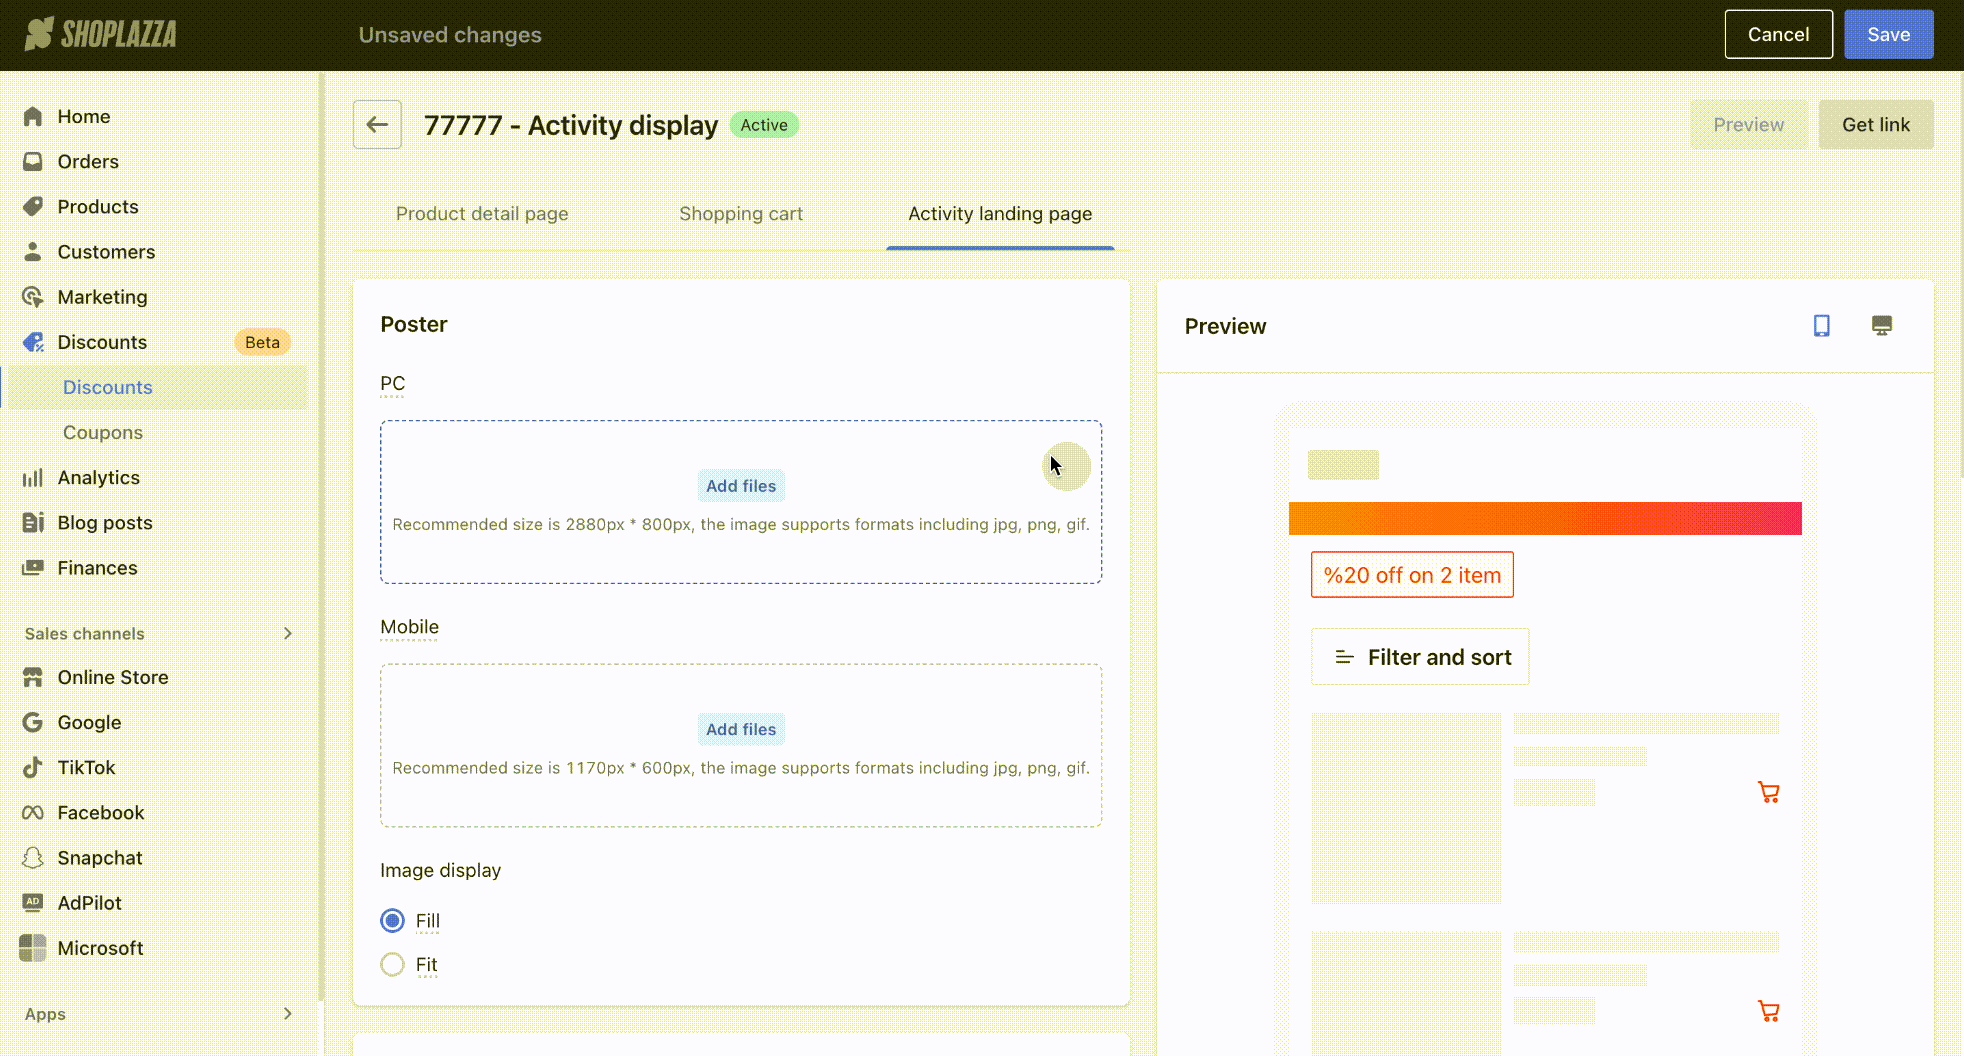Open Coupons in the sidebar
The width and height of the screenshot is (1964, 1056).
point(103,433)
